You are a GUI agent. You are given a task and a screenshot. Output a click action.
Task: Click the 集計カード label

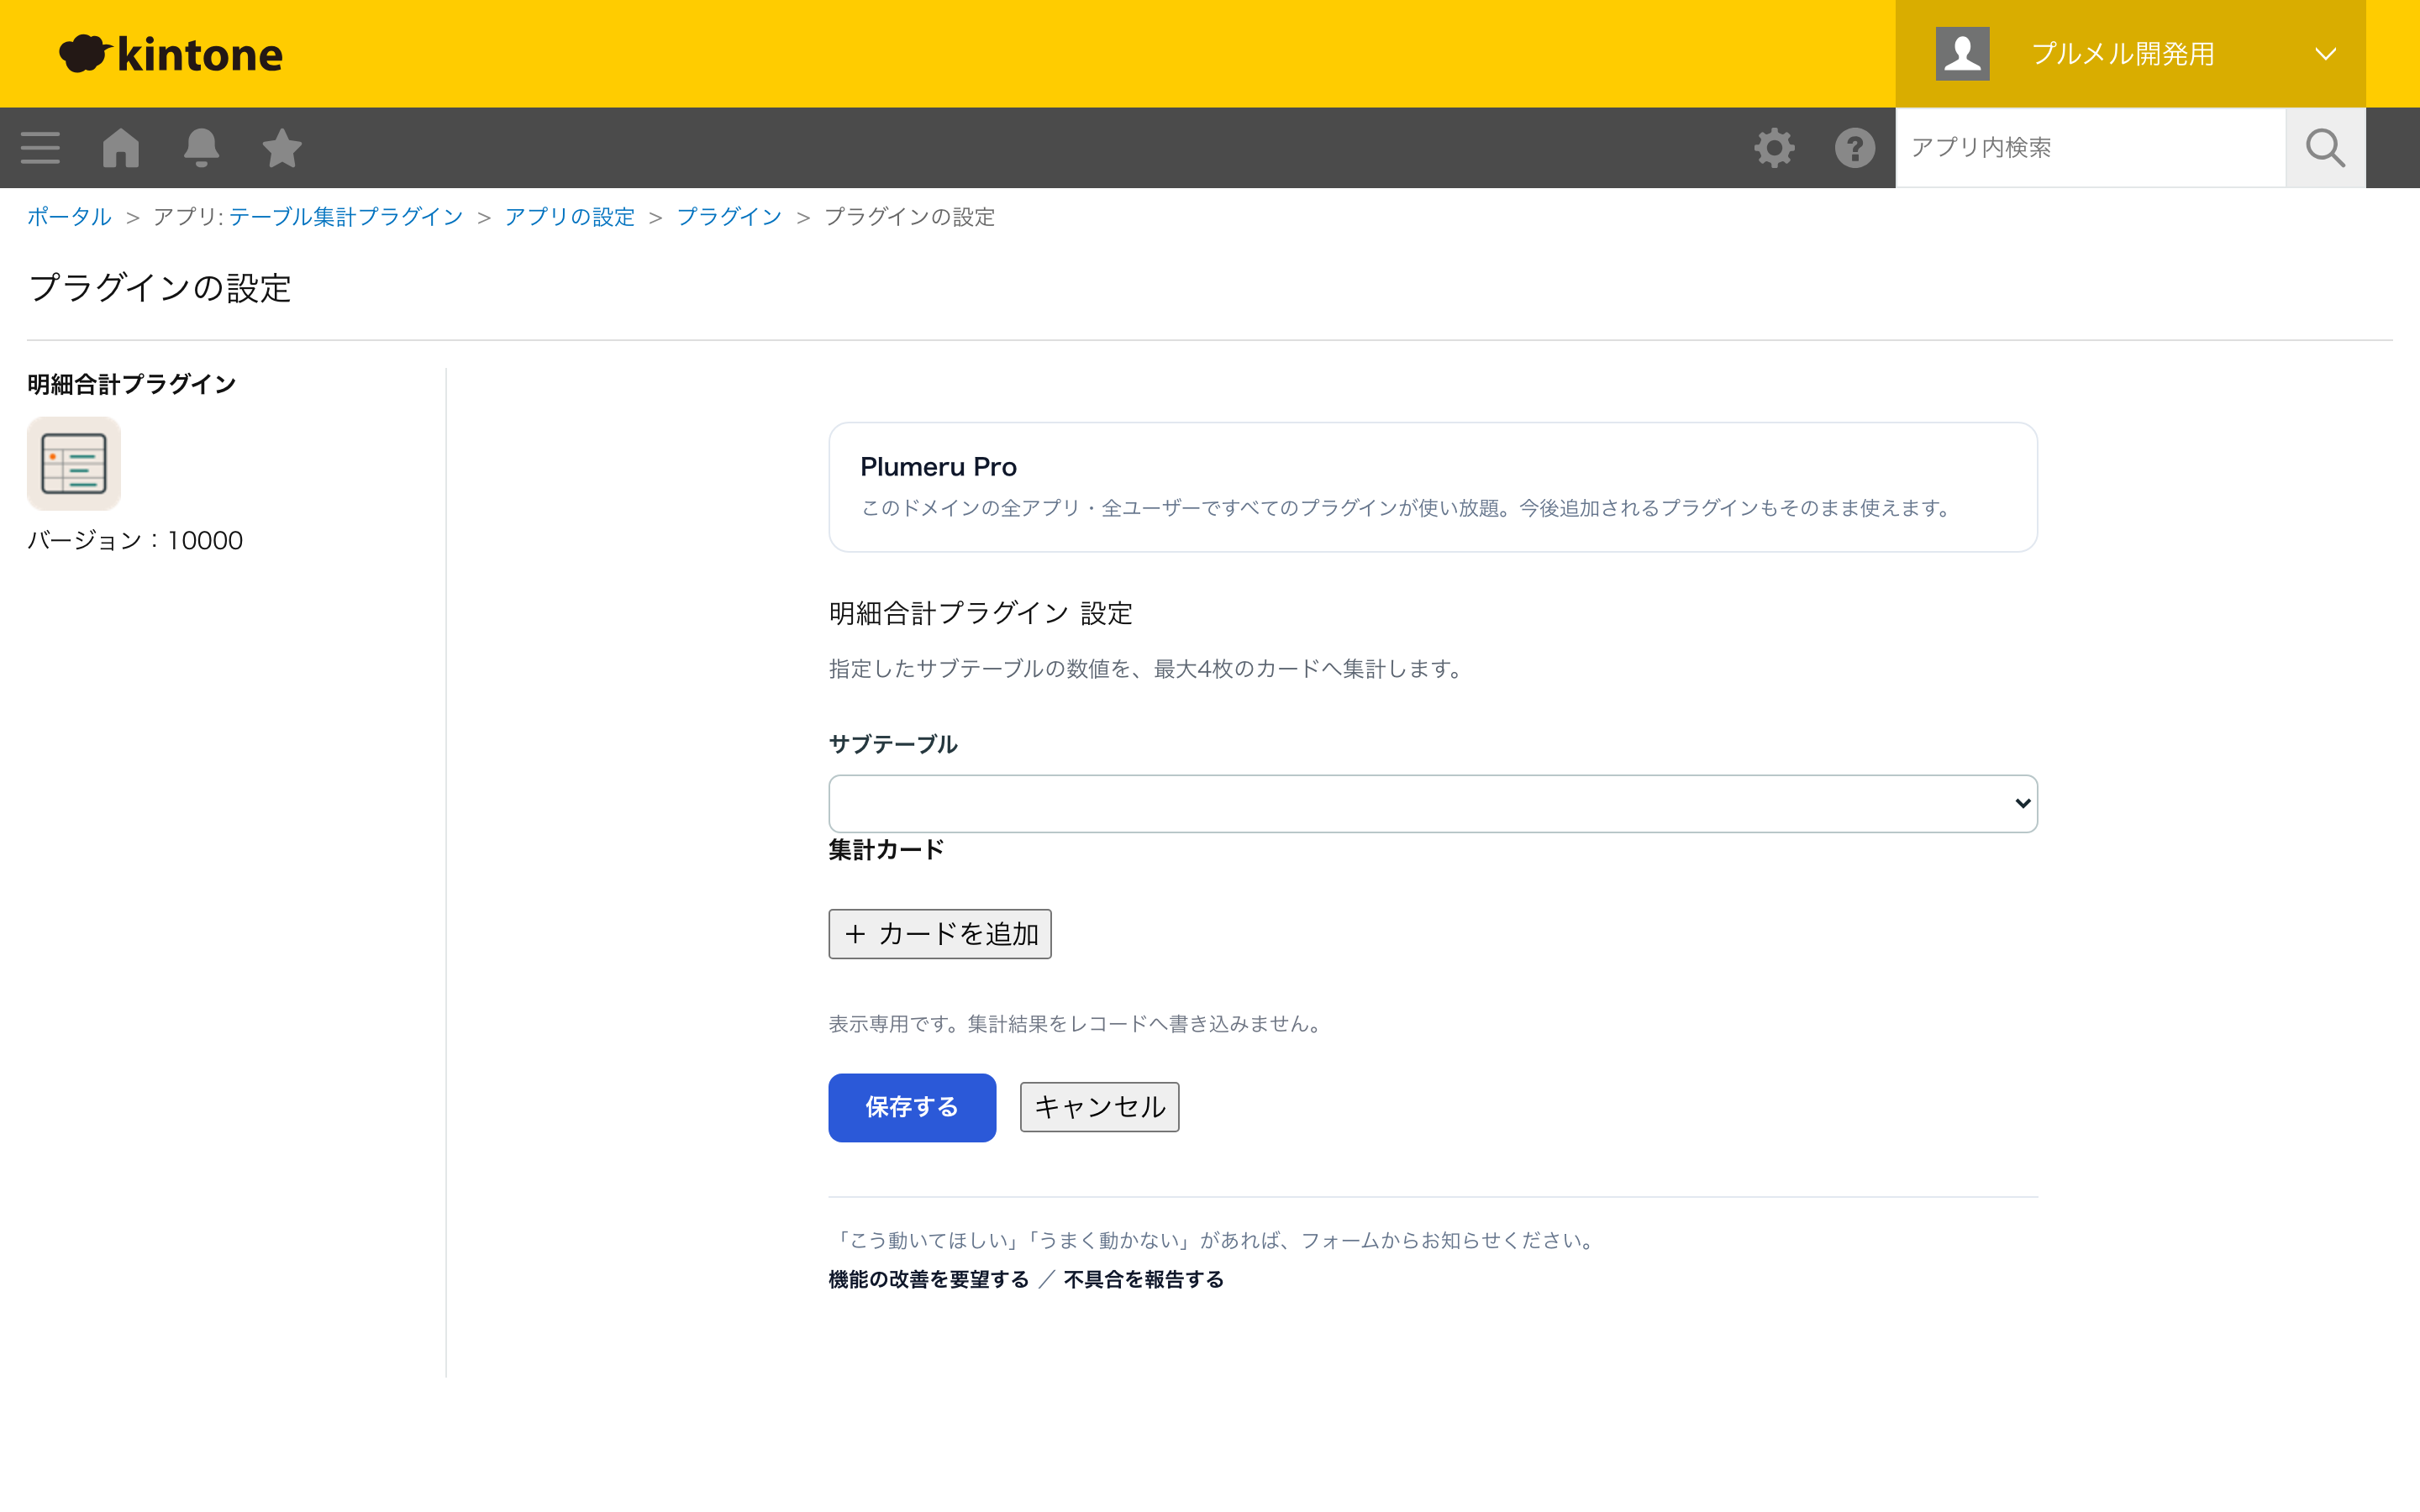coord(886,850)
